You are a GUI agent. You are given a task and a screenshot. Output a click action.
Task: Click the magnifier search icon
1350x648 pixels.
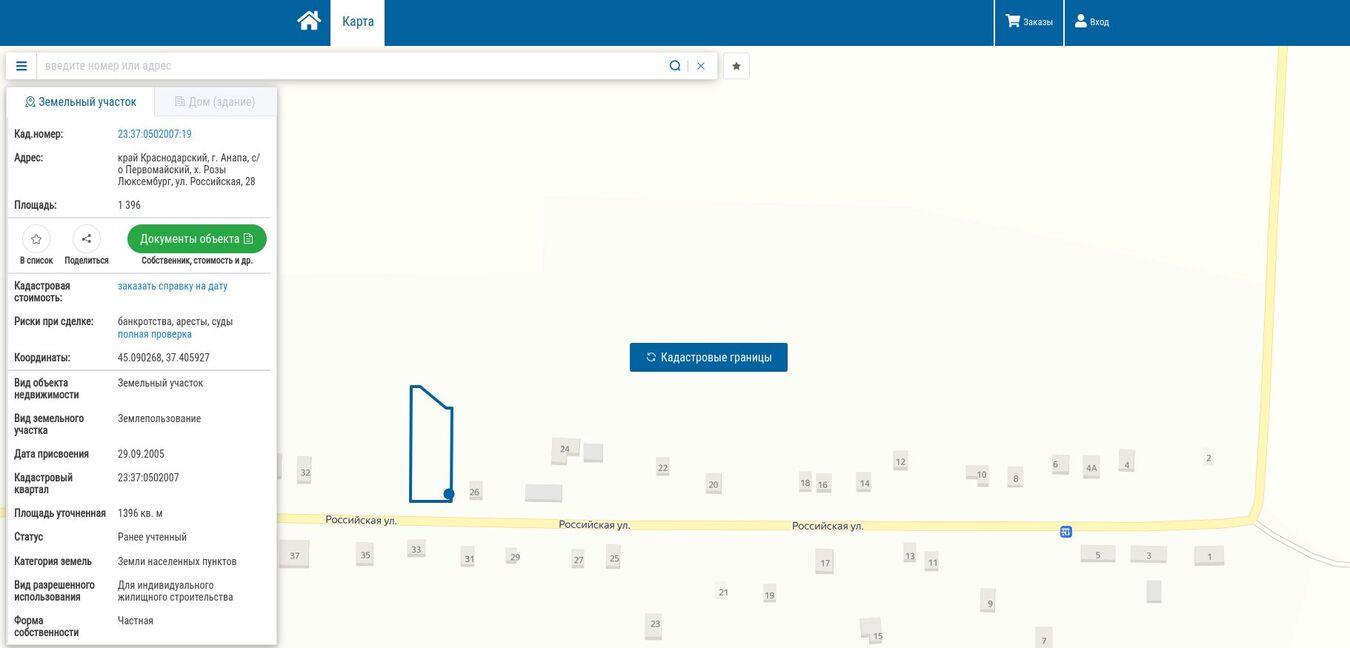675,66
